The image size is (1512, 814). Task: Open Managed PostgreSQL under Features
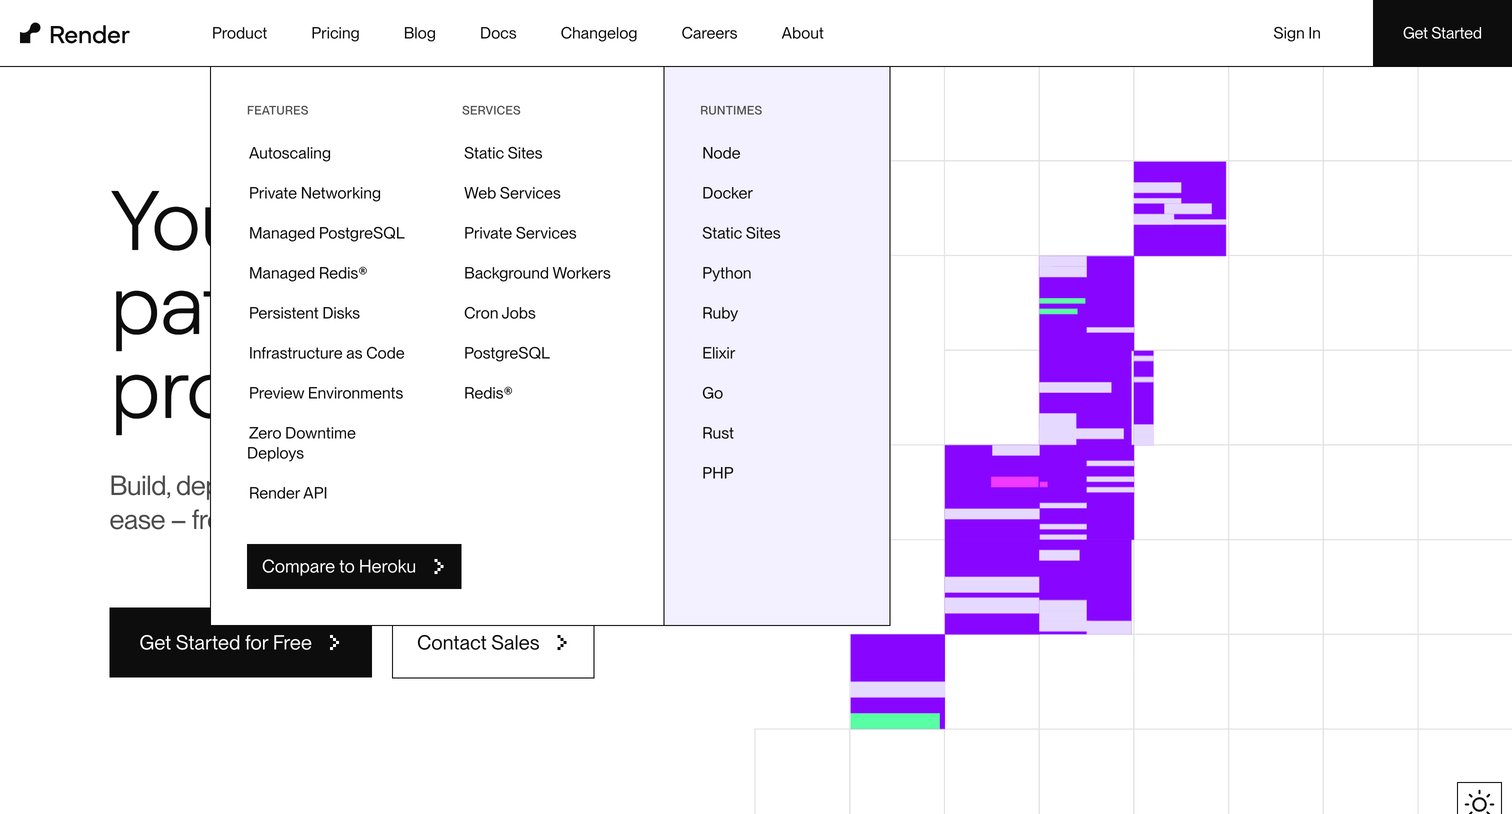point(327,233)
